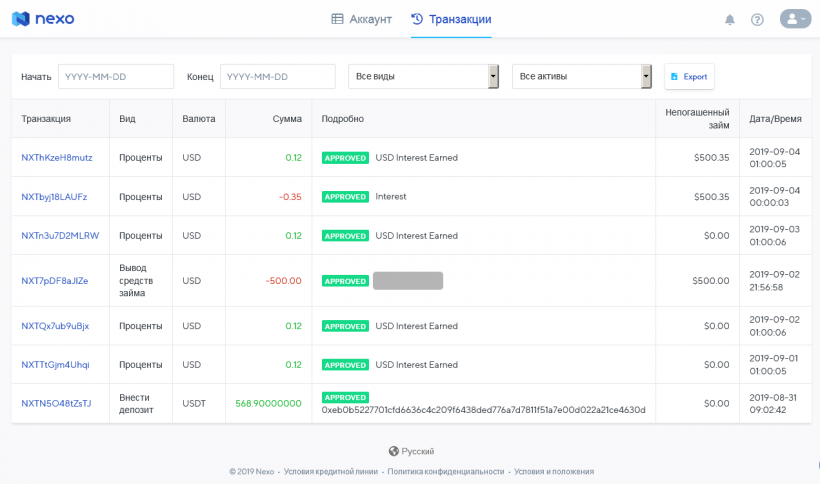The width and height of the screenshot is (820, 484).
Task: Click the globe language icon
Action: point(394,451)
